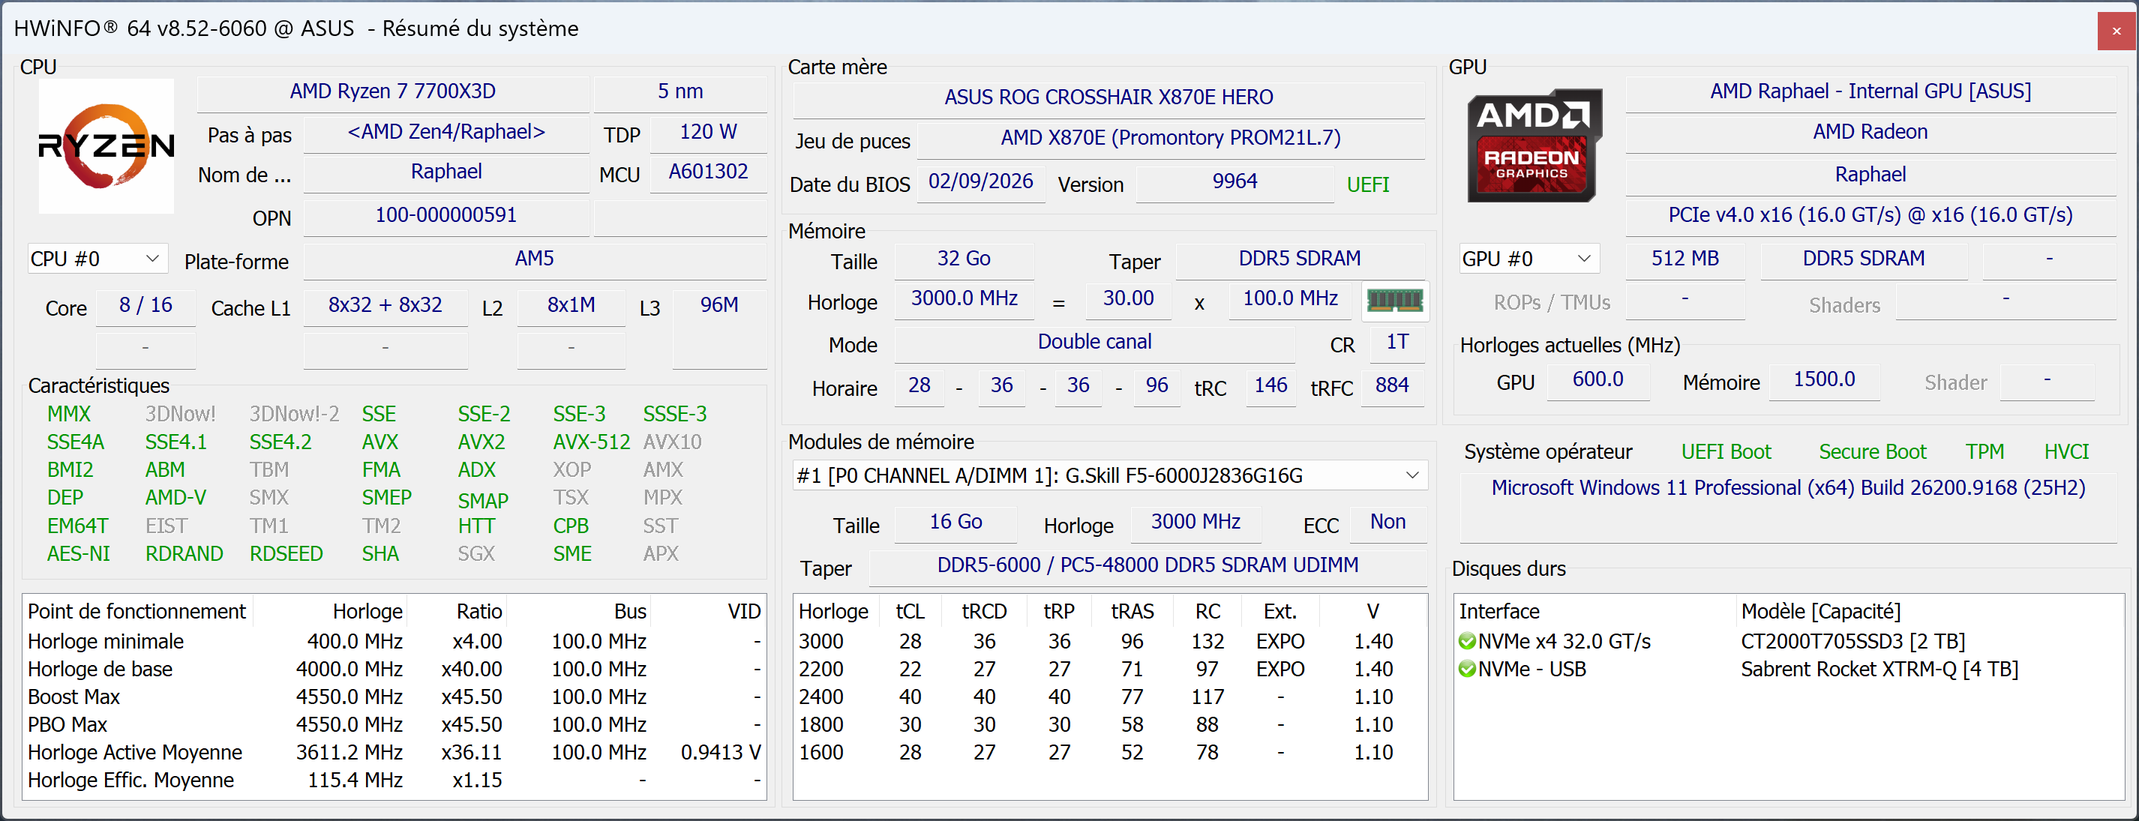Expand the memory module #1 dropdown
The image size is (2139, 821).
point(1110,476)
